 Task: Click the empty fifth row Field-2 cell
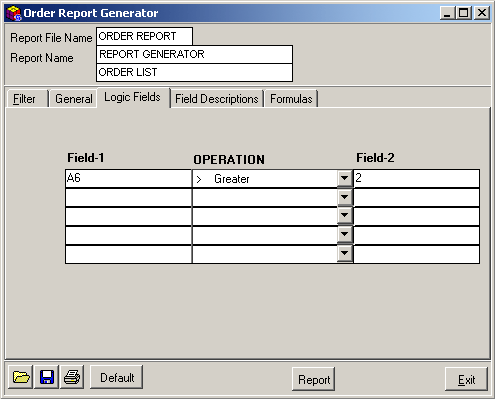417,254
